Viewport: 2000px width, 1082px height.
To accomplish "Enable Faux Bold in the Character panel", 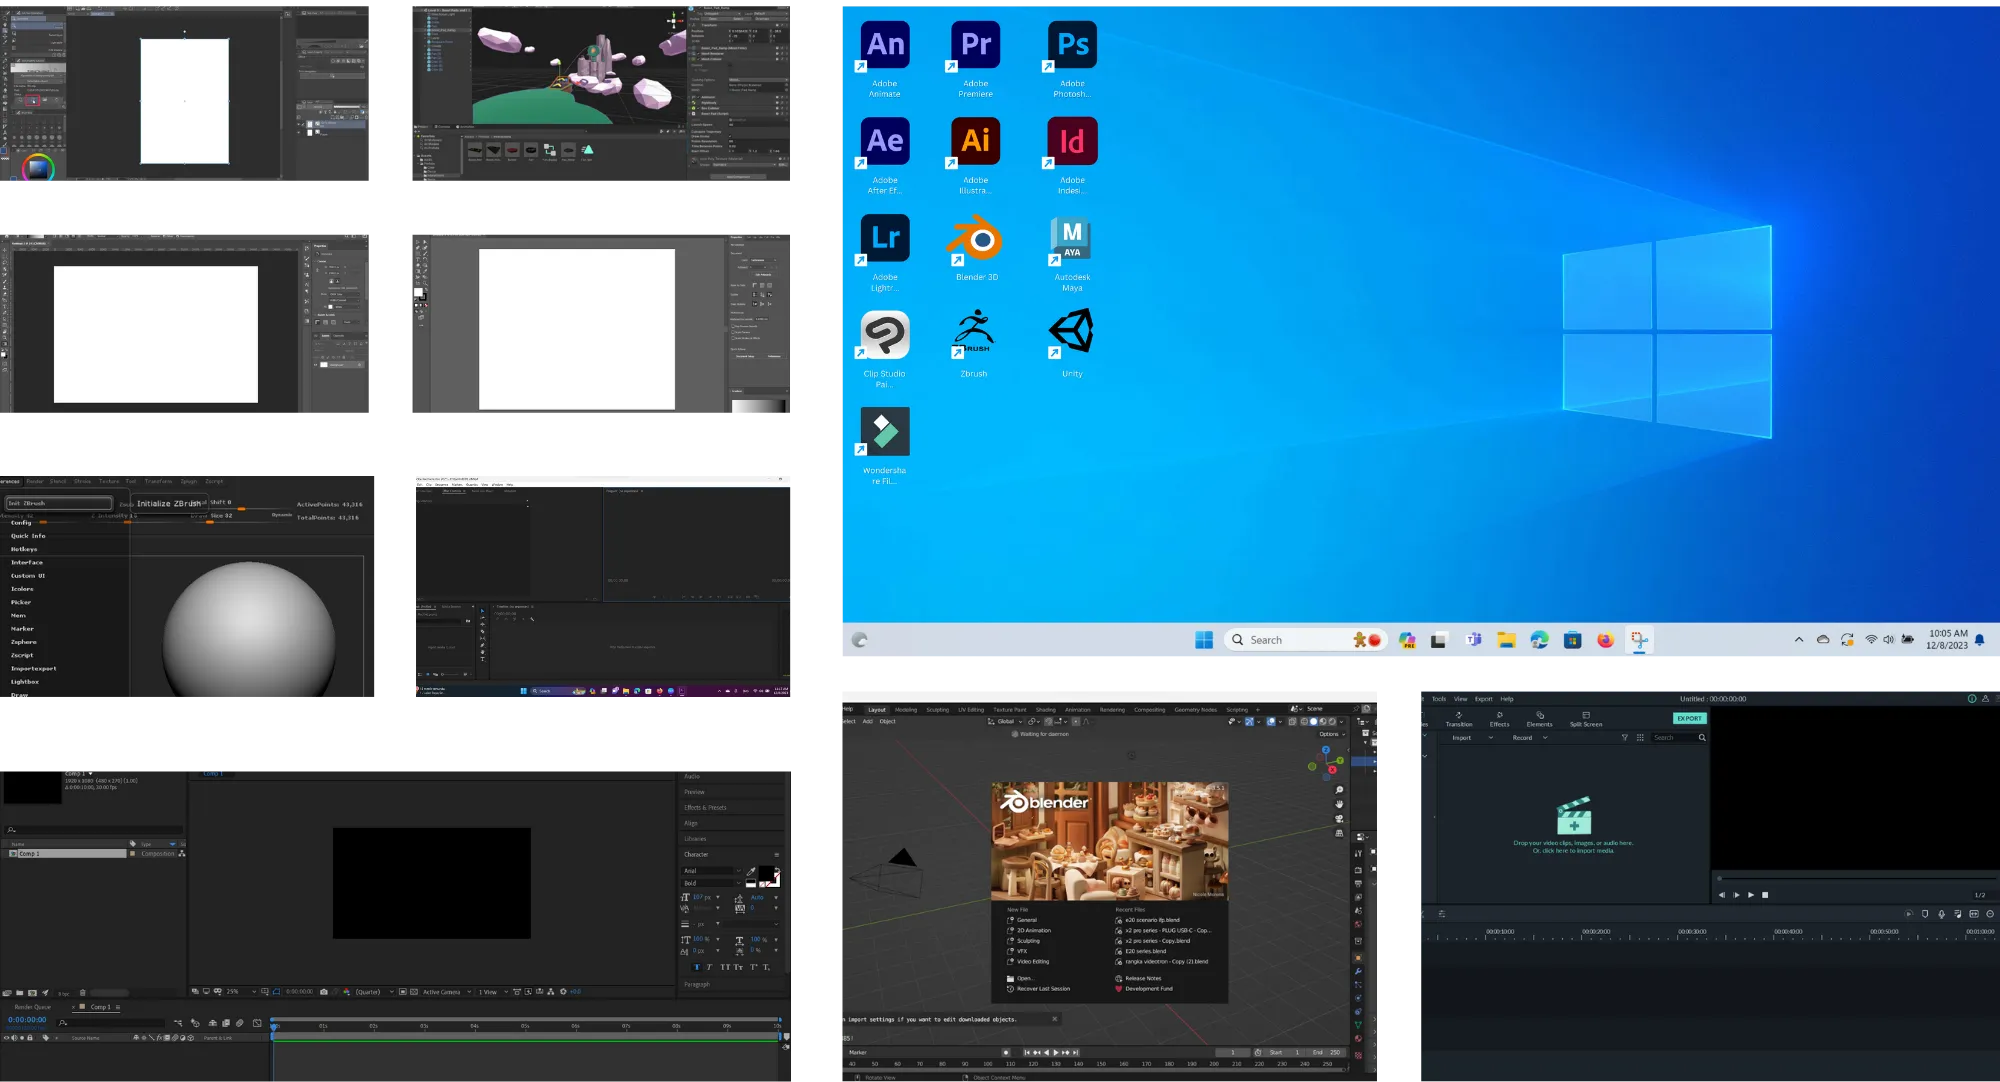I will (x=696, y=967).
